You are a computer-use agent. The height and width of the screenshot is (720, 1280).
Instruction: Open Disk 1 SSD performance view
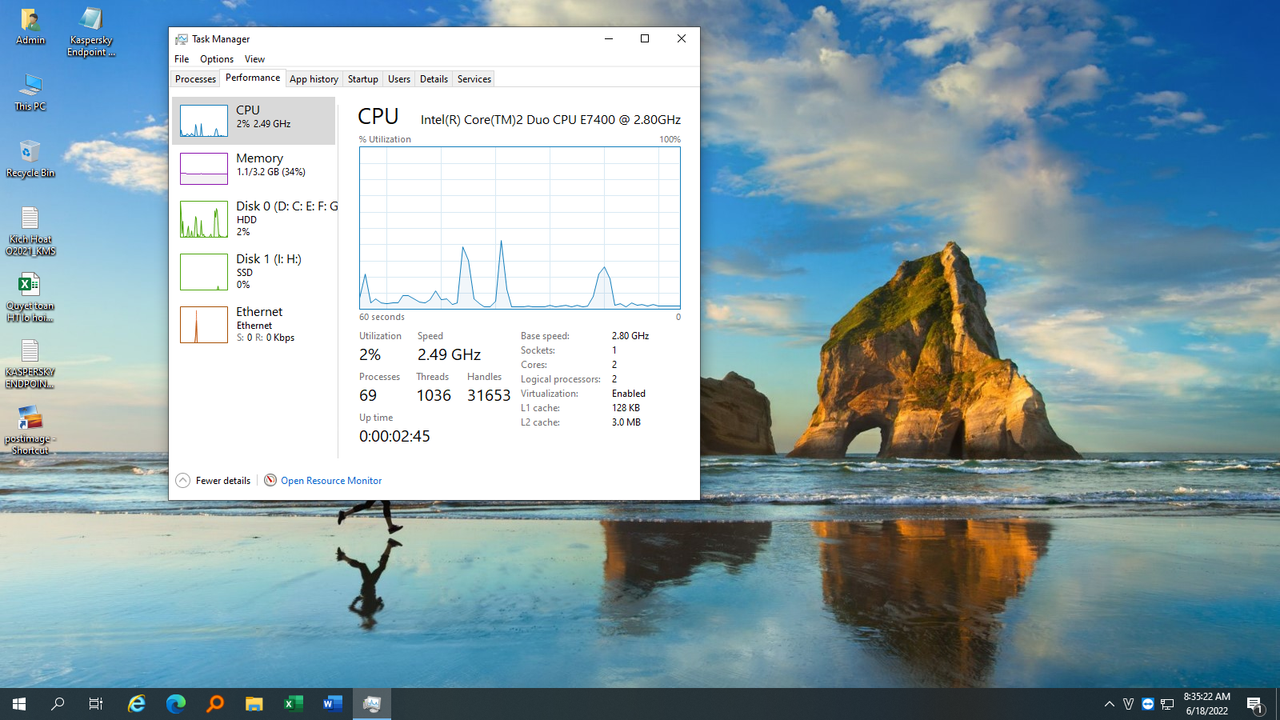pyautogui.click(x=254, y=272)
